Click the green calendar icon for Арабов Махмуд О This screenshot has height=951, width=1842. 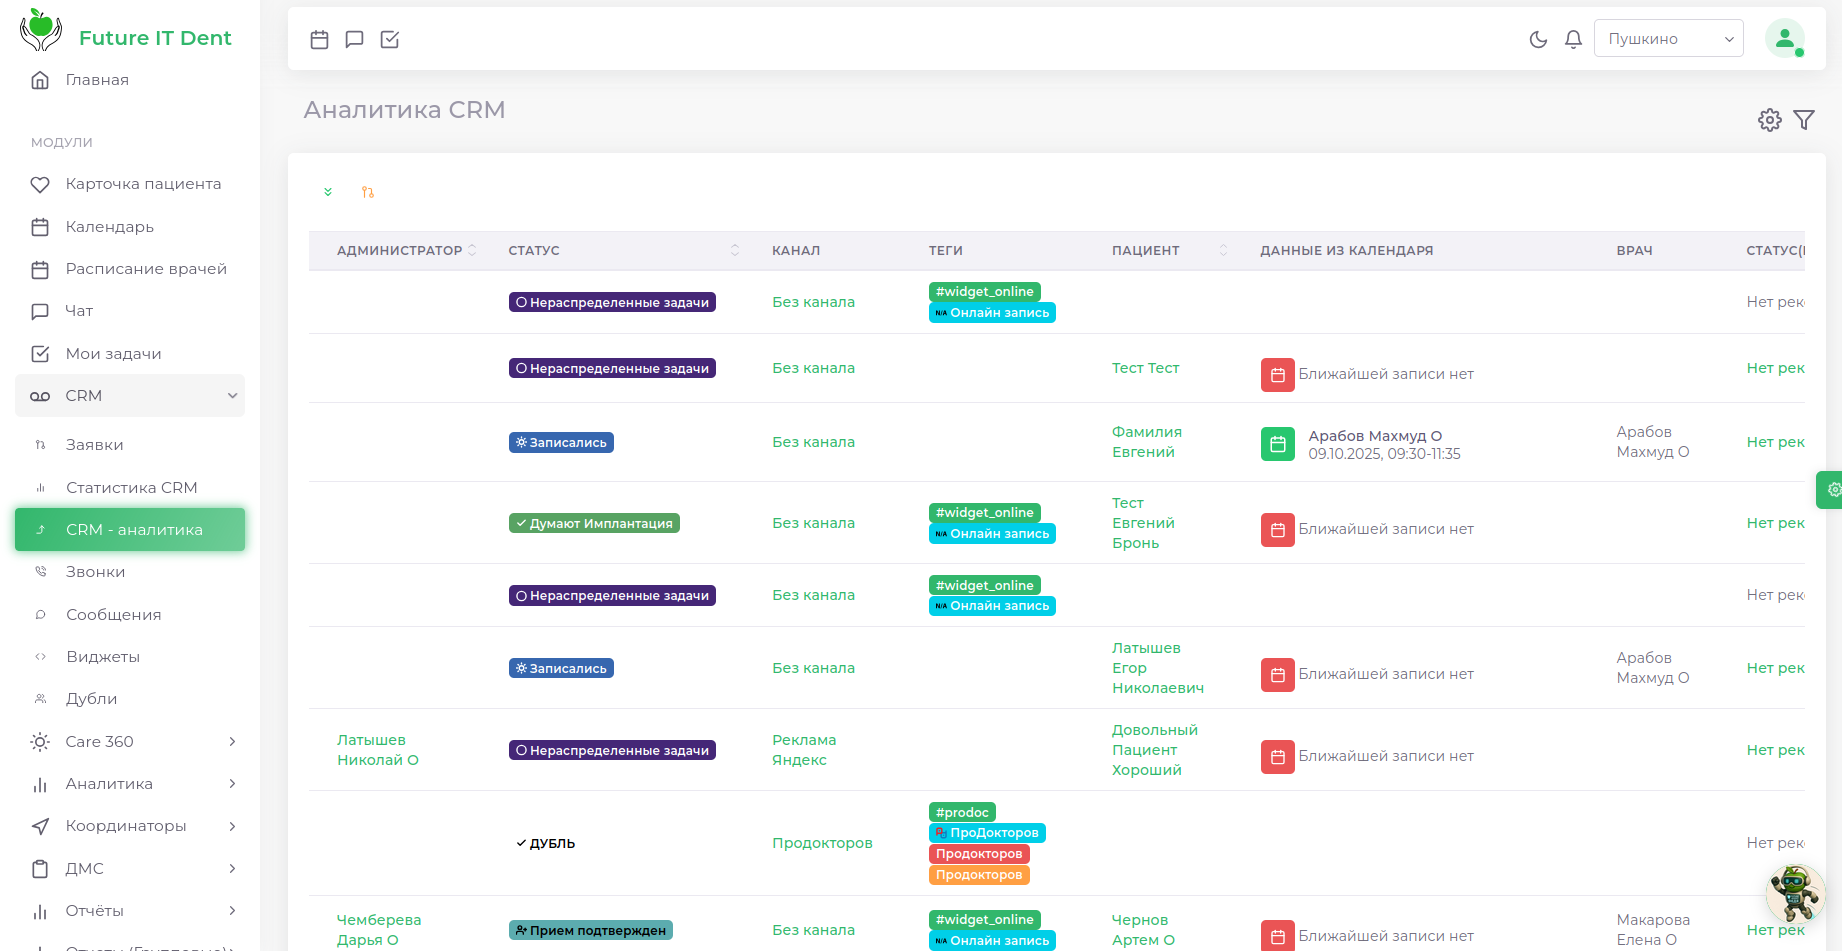[1277, 443]
